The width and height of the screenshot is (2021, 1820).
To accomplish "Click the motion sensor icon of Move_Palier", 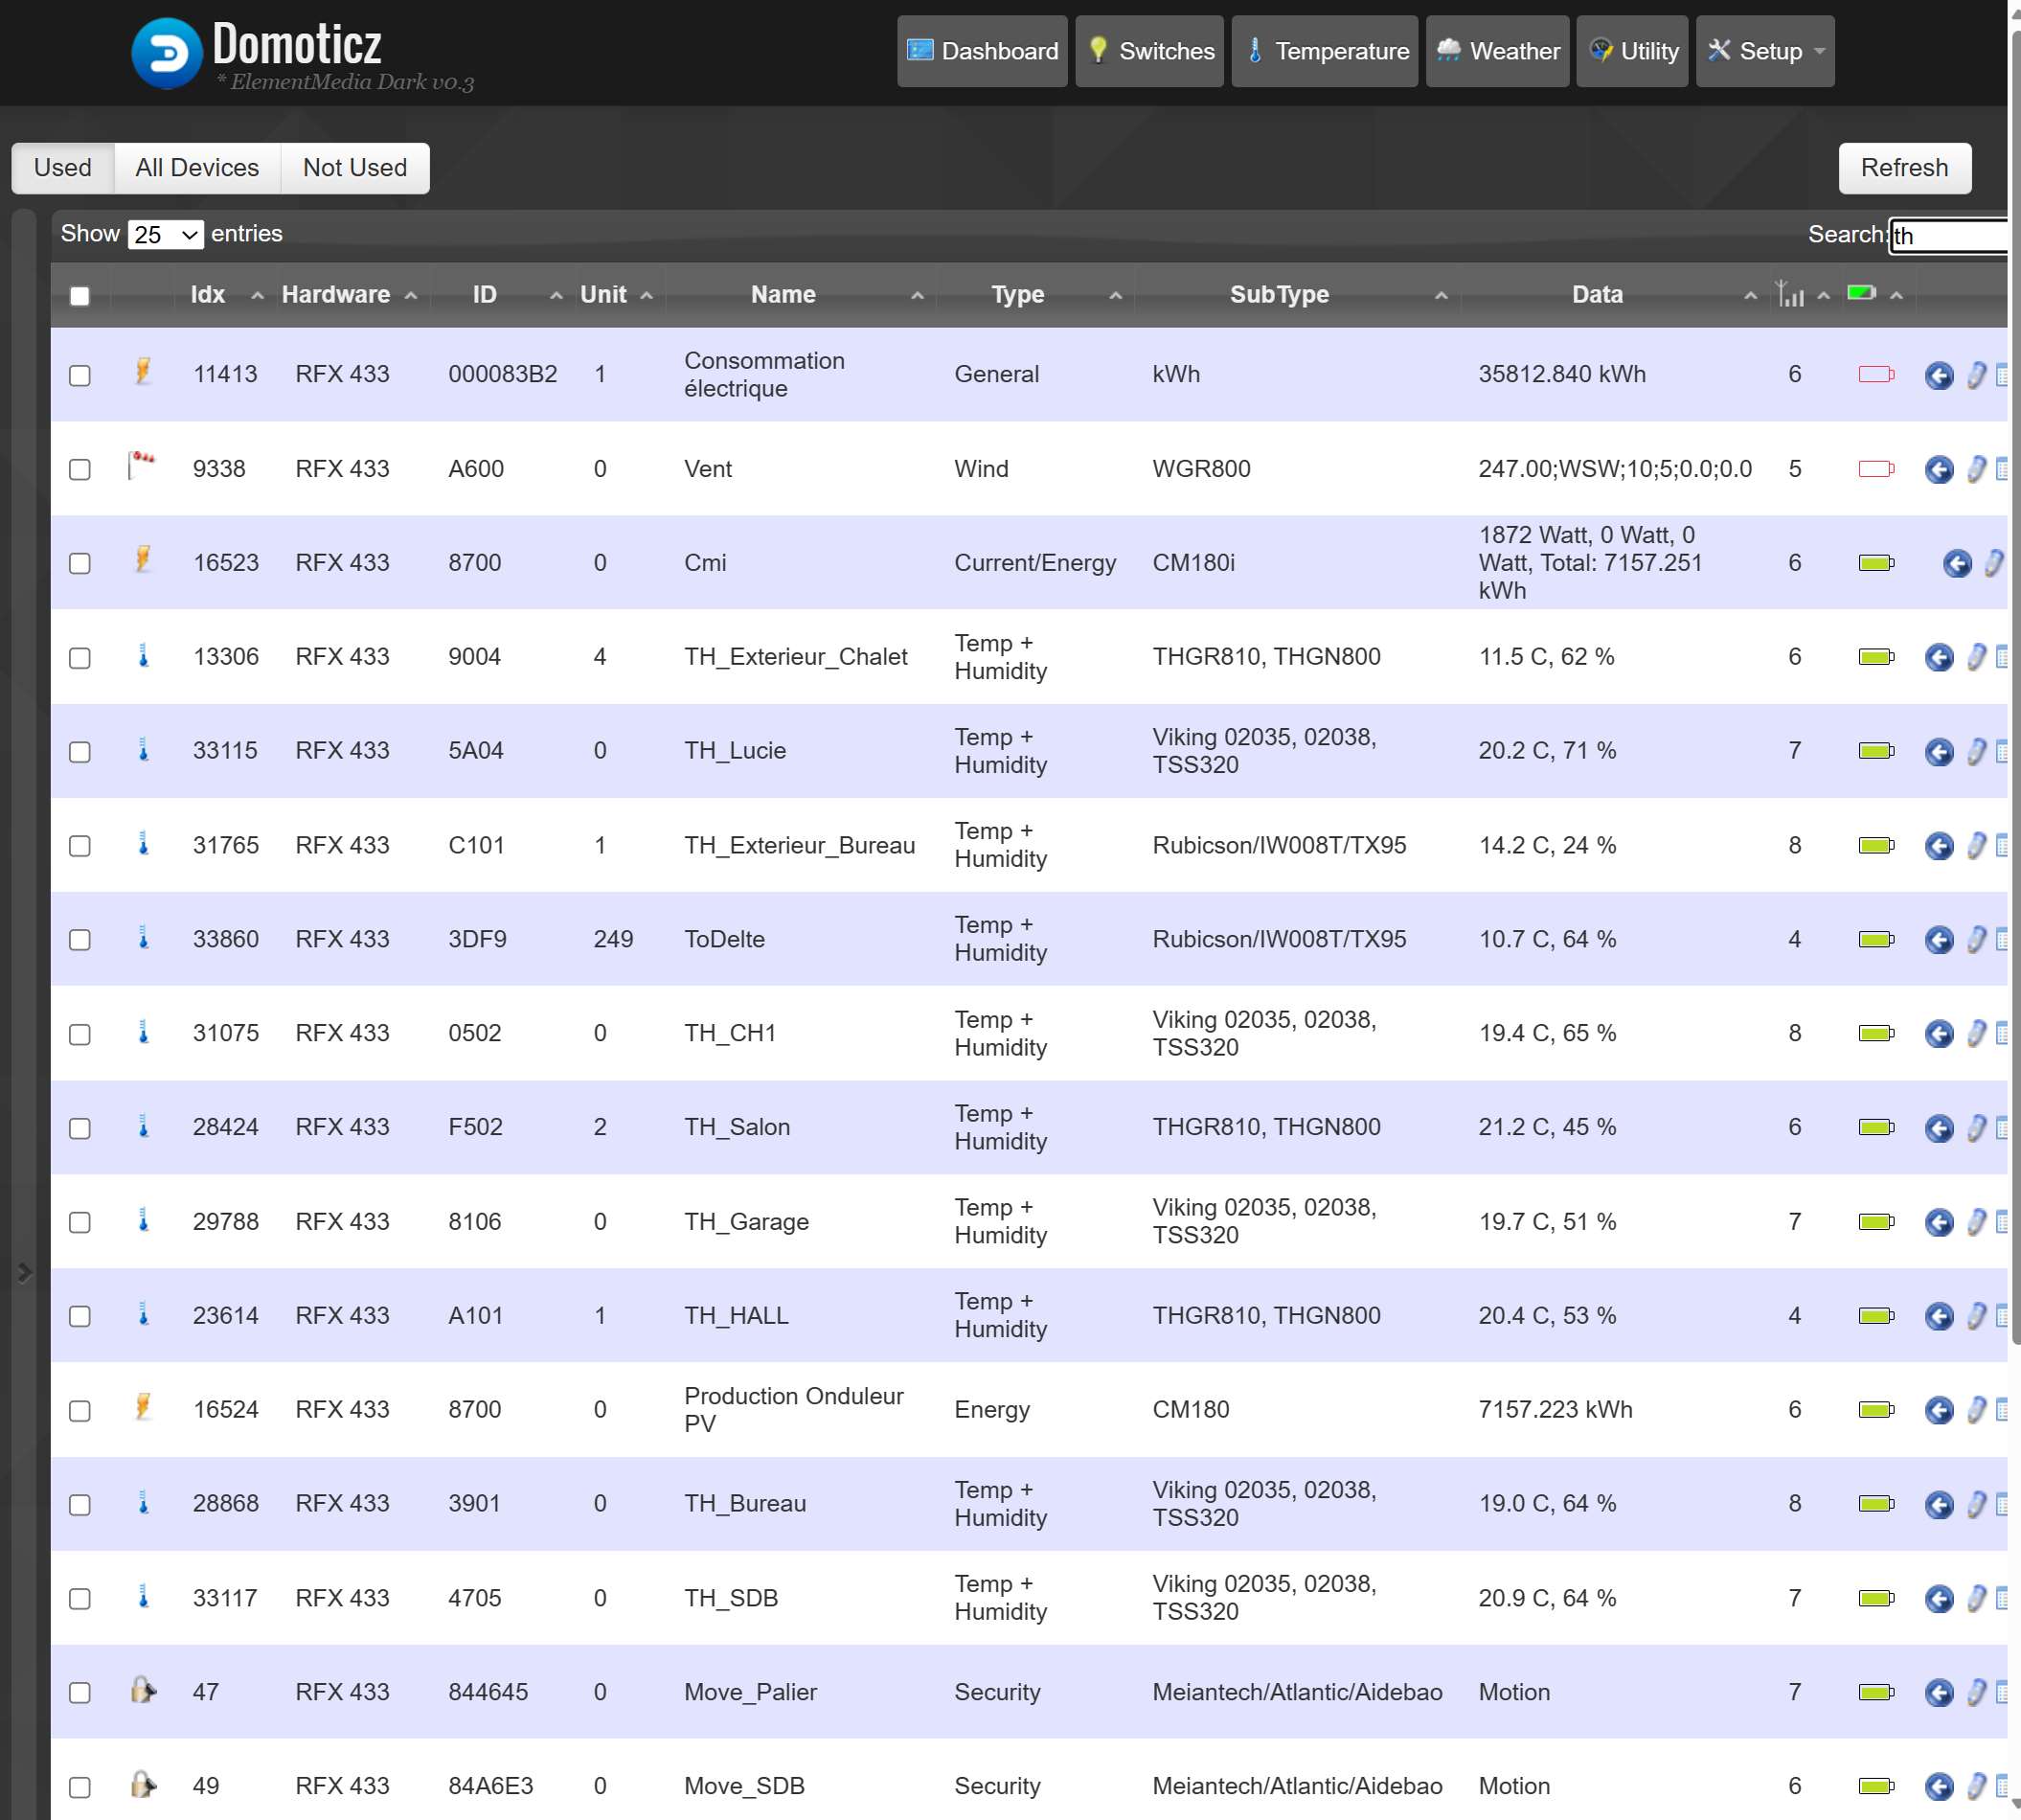I will click(x=144, y=1690).
